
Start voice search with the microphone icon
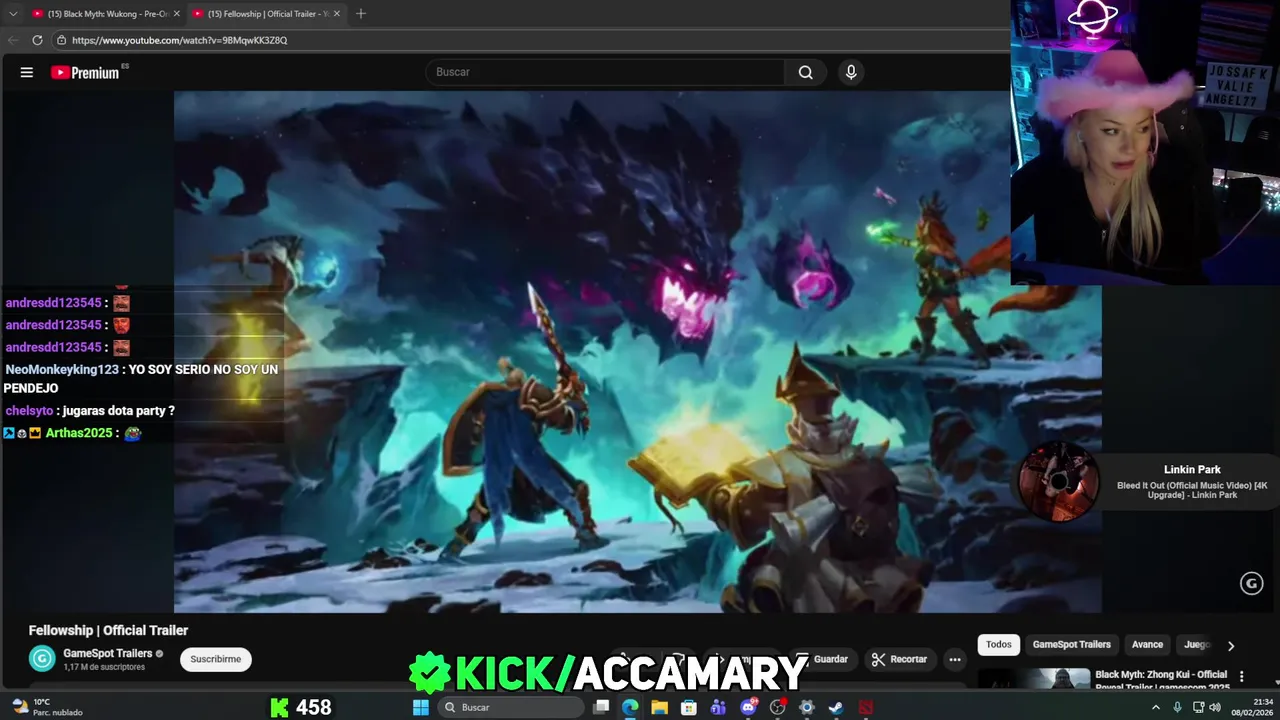[851, 72]
